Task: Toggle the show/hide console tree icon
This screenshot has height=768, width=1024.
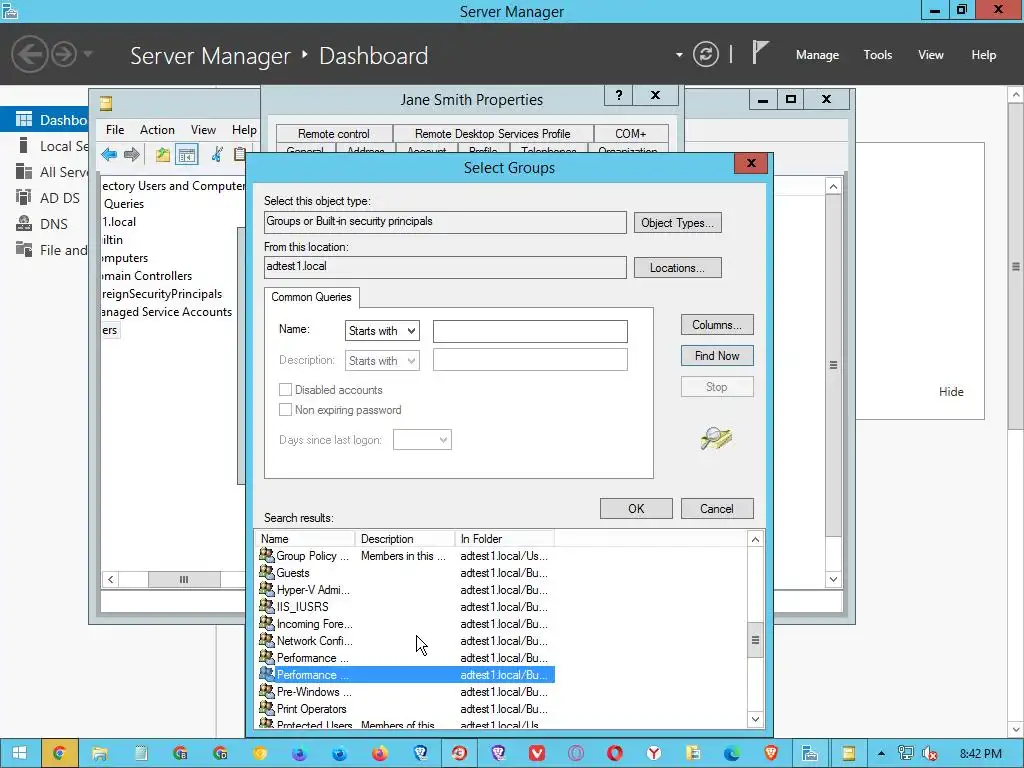Action: pos(187,155)
